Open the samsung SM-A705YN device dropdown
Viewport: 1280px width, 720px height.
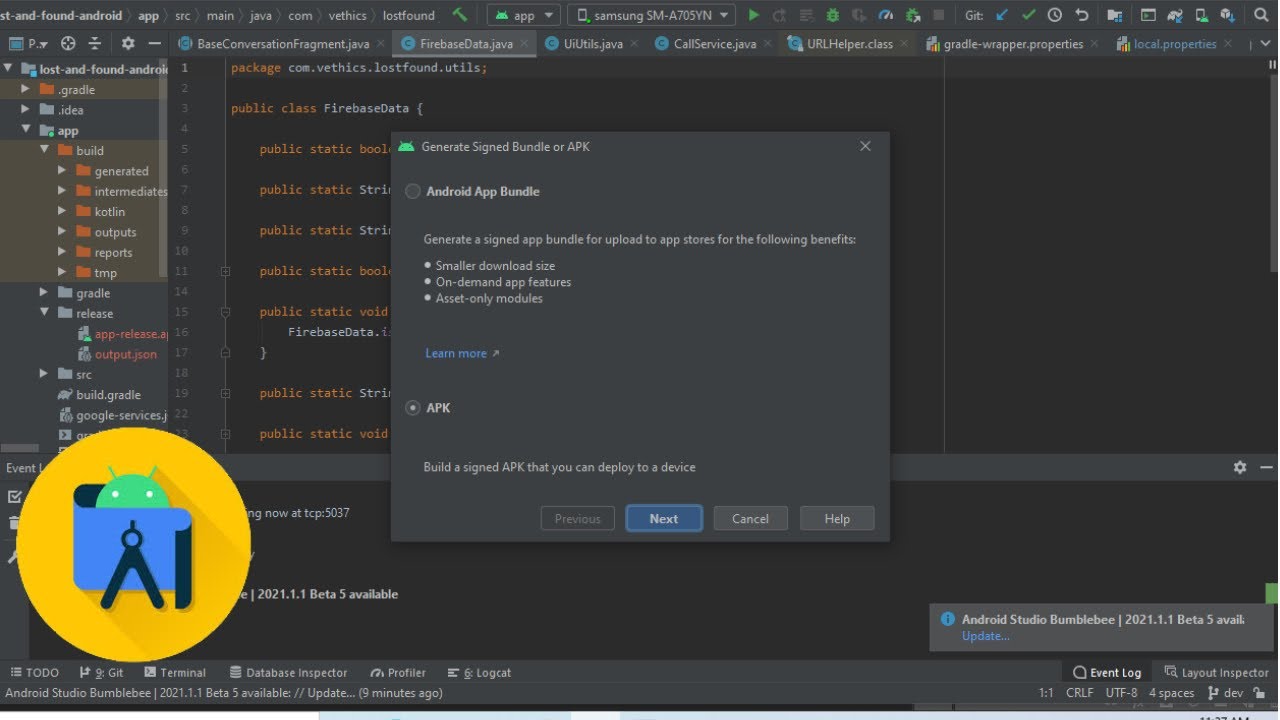tap(651, 15)
